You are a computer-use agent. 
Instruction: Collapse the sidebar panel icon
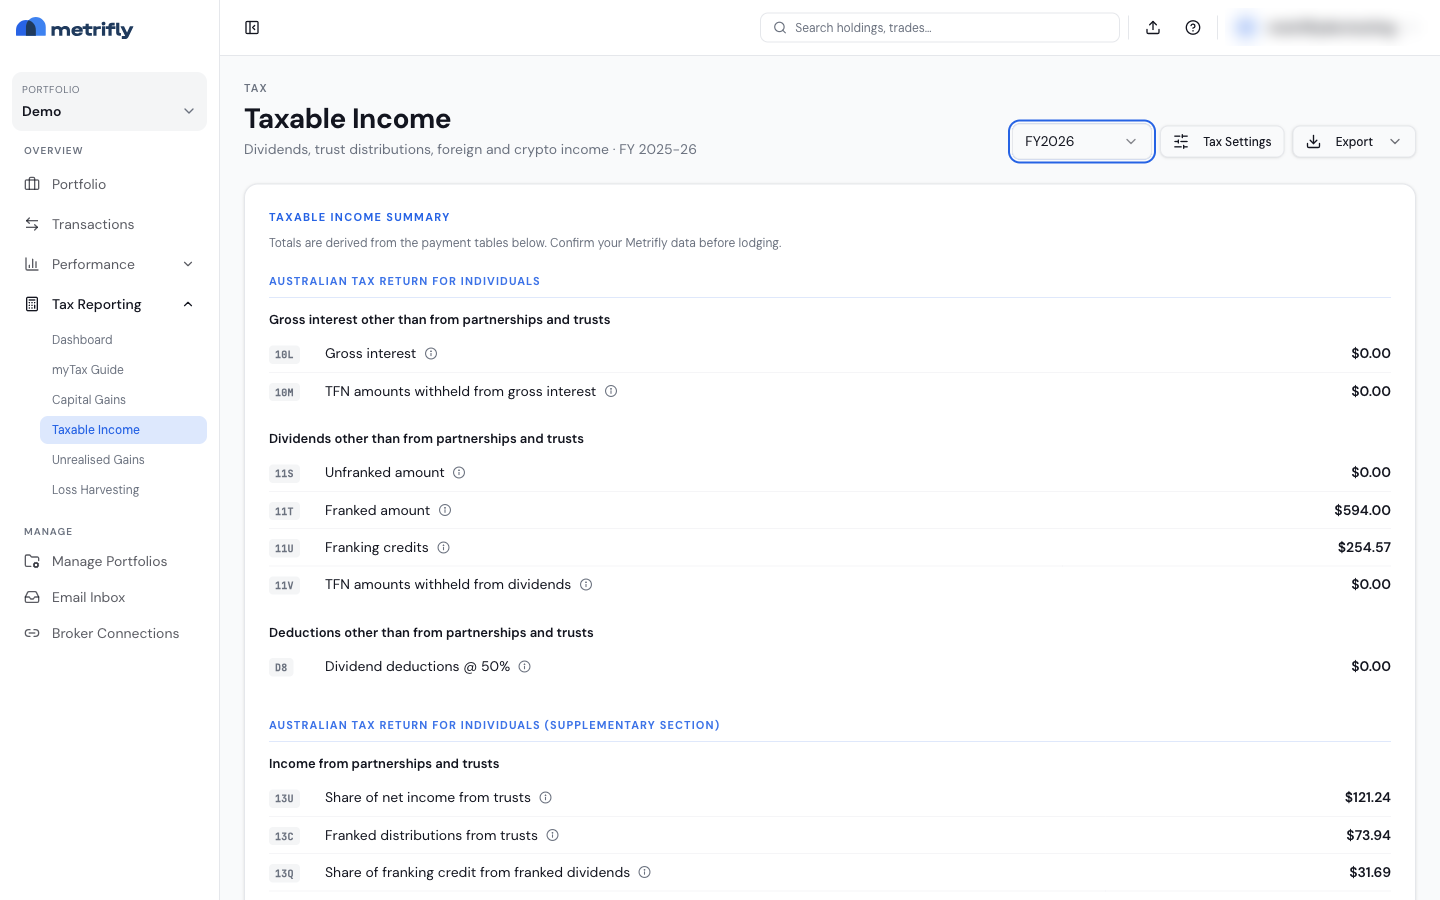point(252,28)
